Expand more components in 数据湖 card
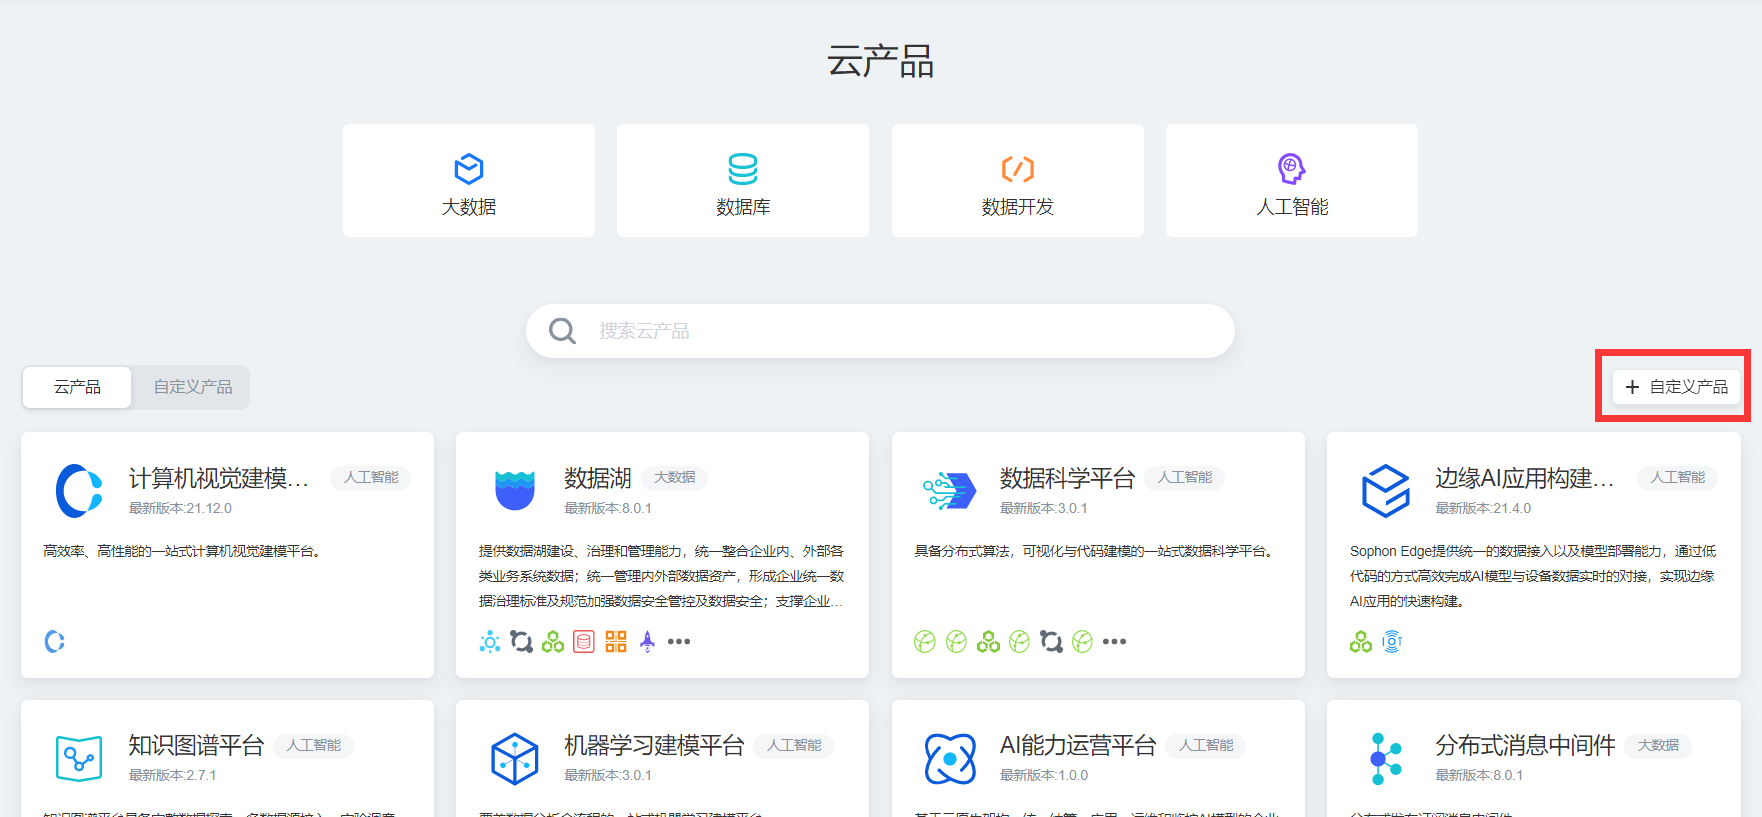1762x817 pixels. pyautogui.click(x=679, y=642)
